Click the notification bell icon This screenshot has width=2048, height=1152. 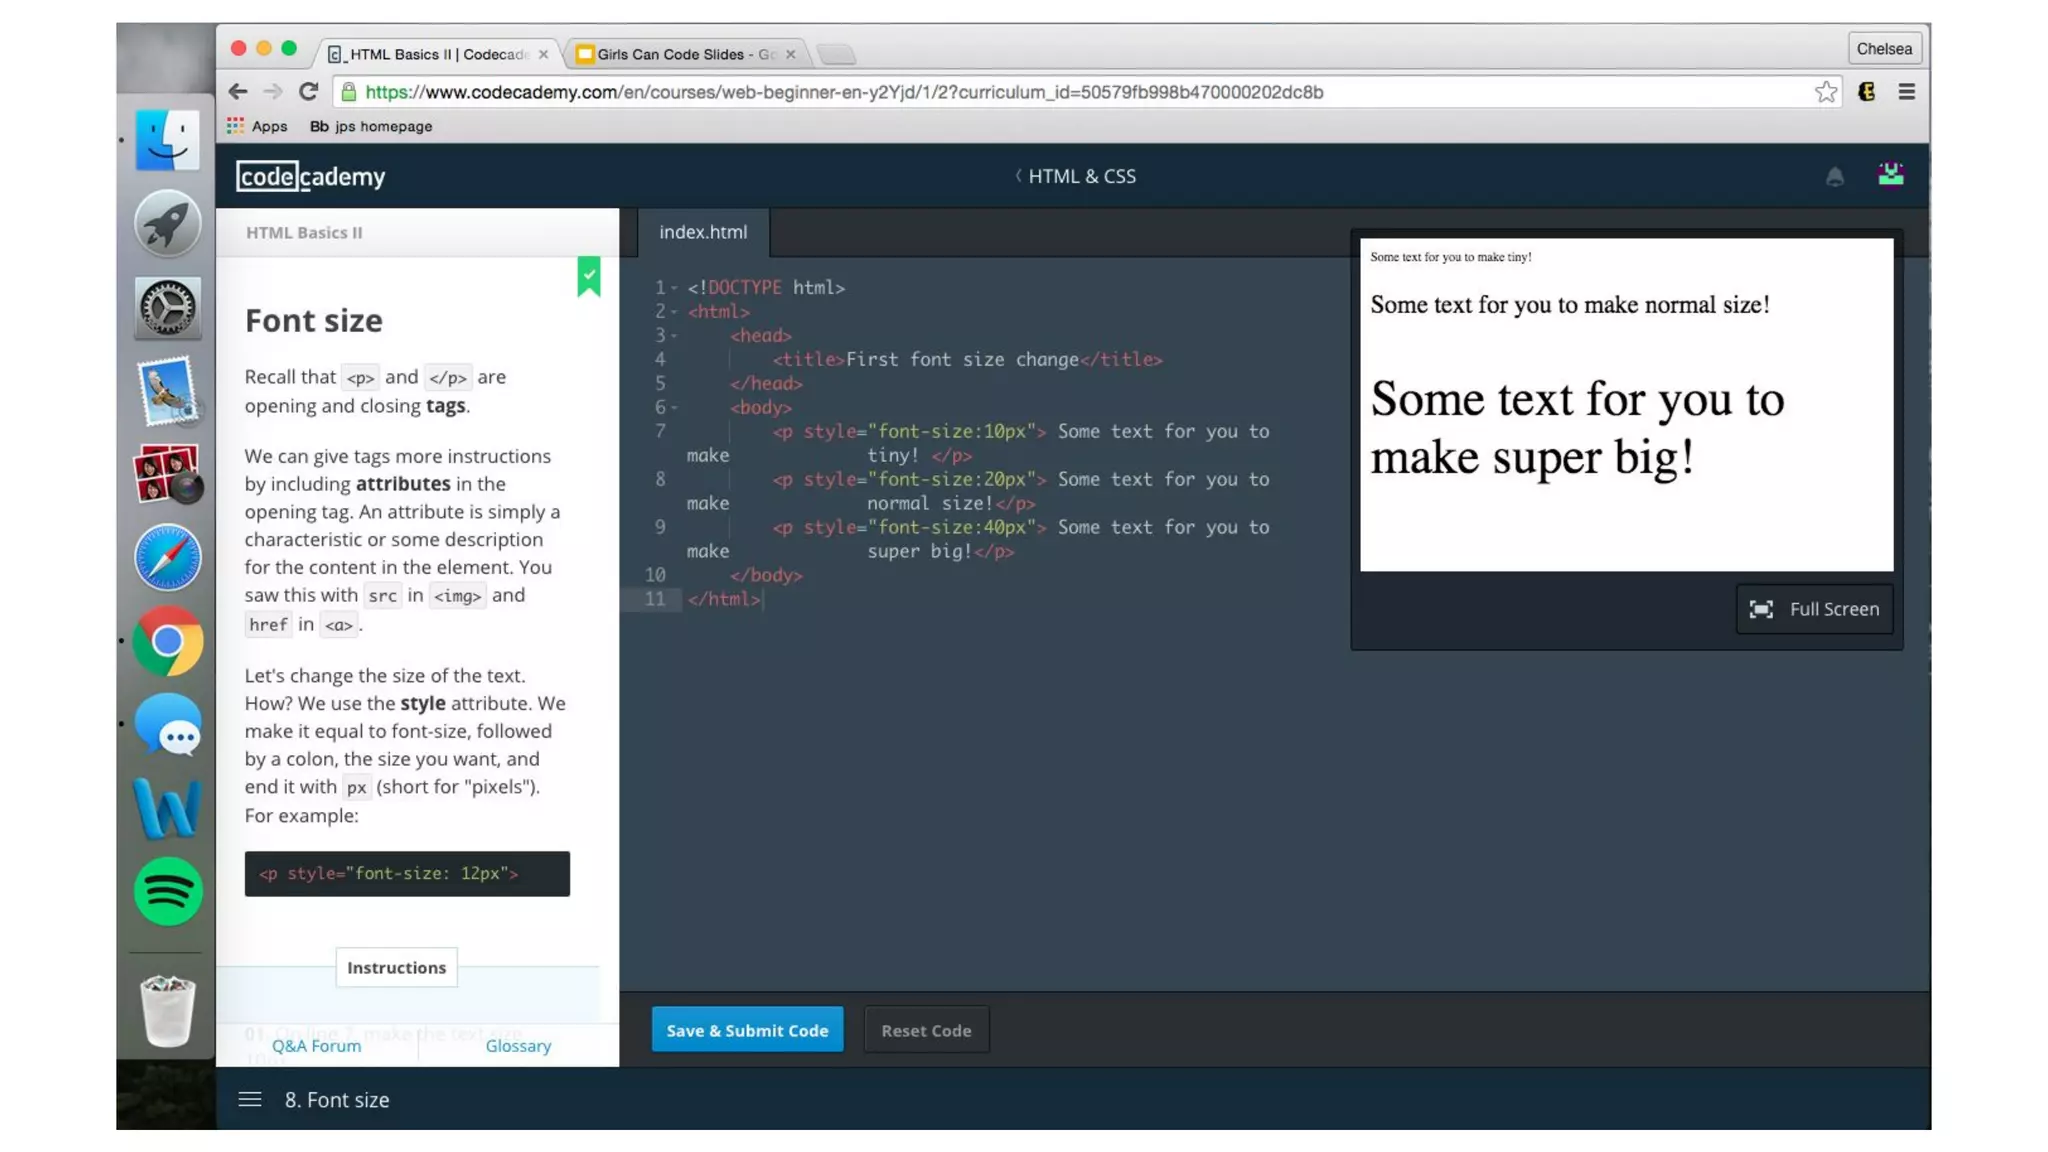click(x=1834, y=177)
